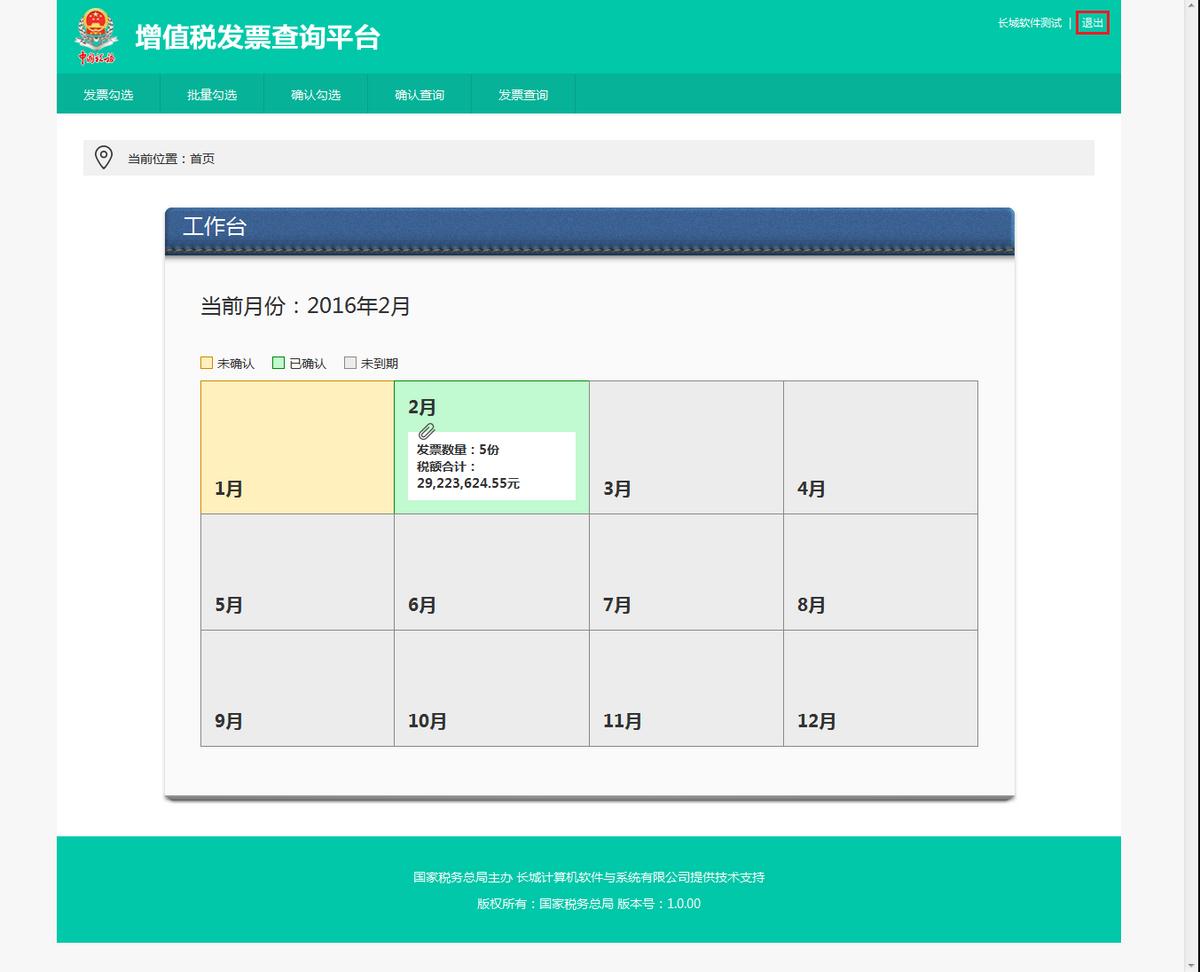
Task: Click the location pin icon in breadcrumb
Action: [x=104, y=158]
